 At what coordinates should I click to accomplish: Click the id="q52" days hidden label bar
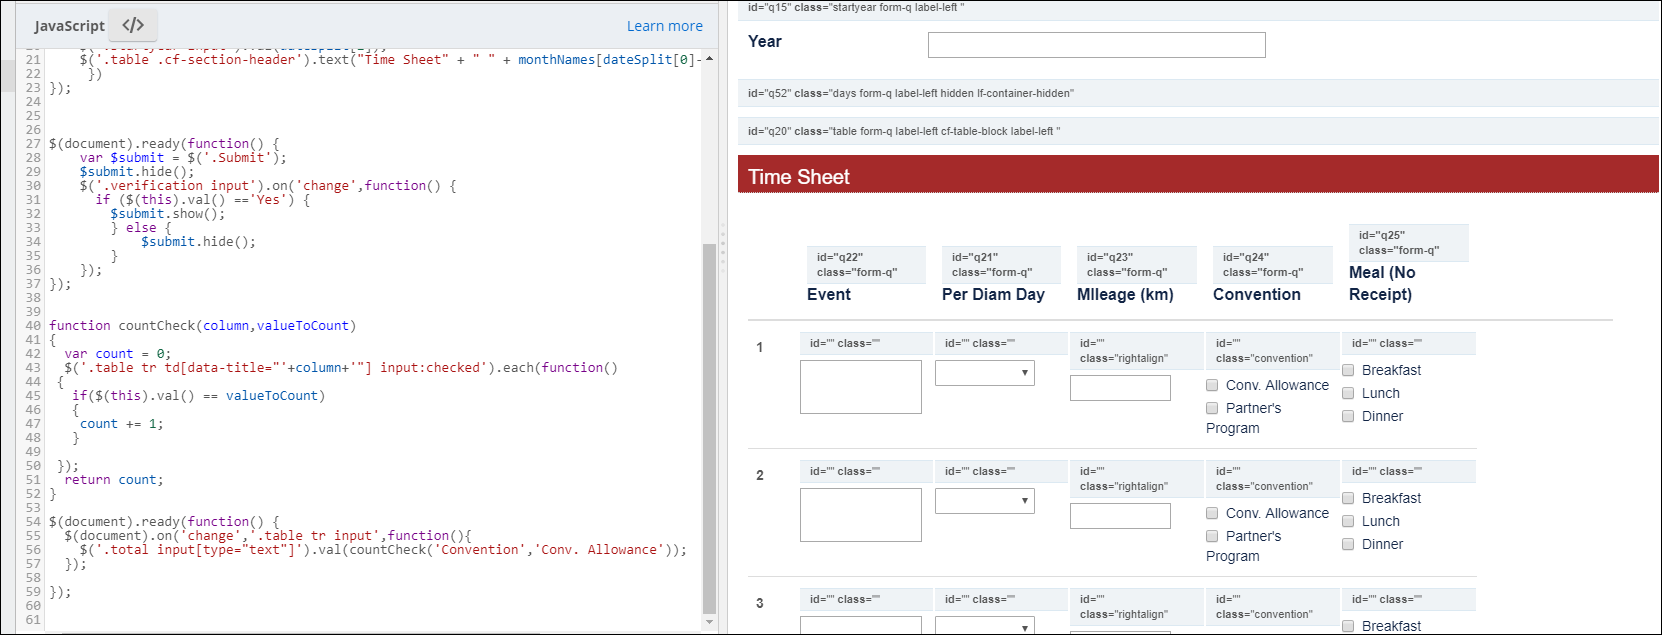click(x=1198, y=93)
